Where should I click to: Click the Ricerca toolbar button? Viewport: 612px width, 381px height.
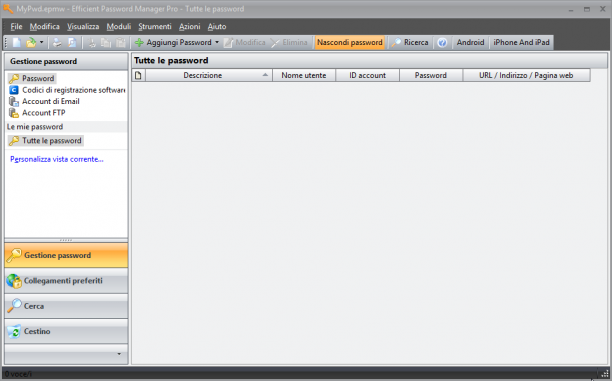point(410,43)
